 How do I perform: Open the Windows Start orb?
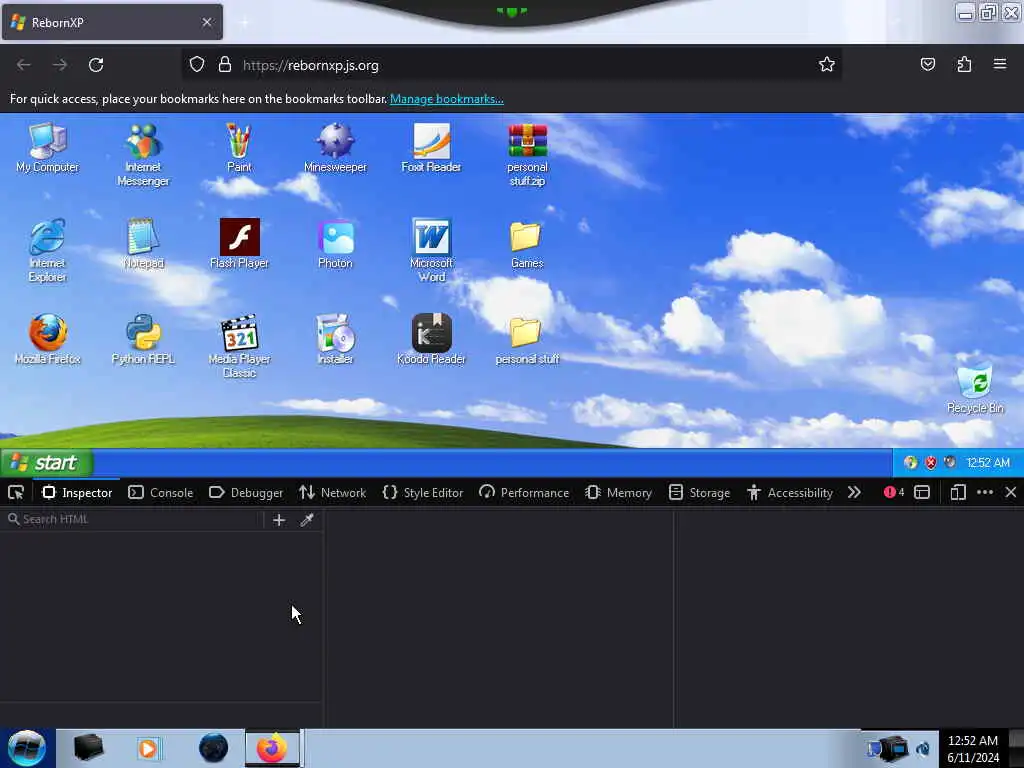(x=27, y=748)
